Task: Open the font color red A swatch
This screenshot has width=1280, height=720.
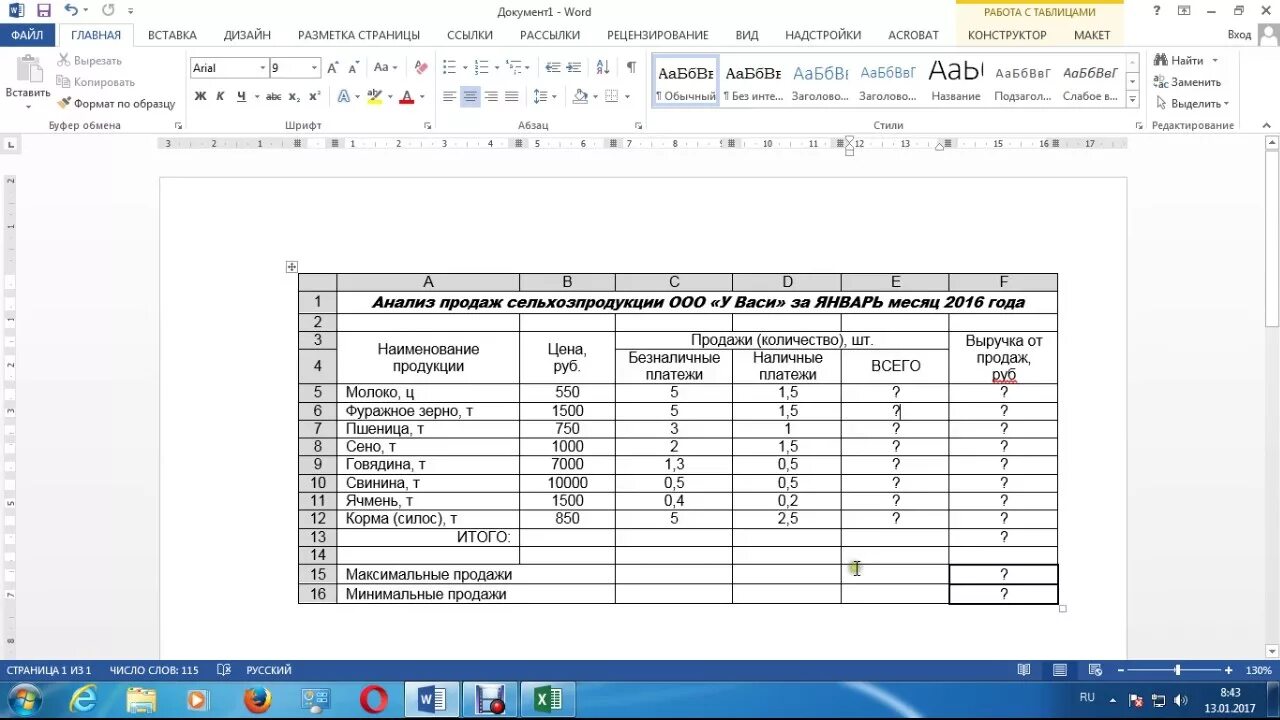Action: (x=406, y=97)
